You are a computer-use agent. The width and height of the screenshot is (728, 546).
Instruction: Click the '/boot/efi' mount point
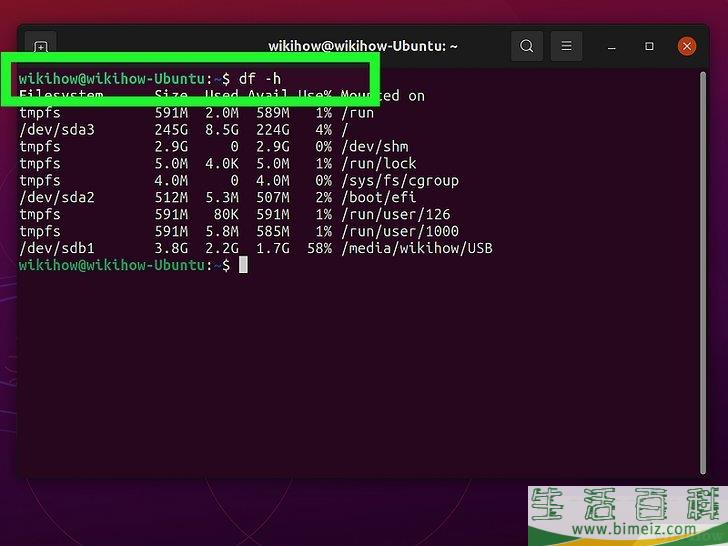coord(378,197)
